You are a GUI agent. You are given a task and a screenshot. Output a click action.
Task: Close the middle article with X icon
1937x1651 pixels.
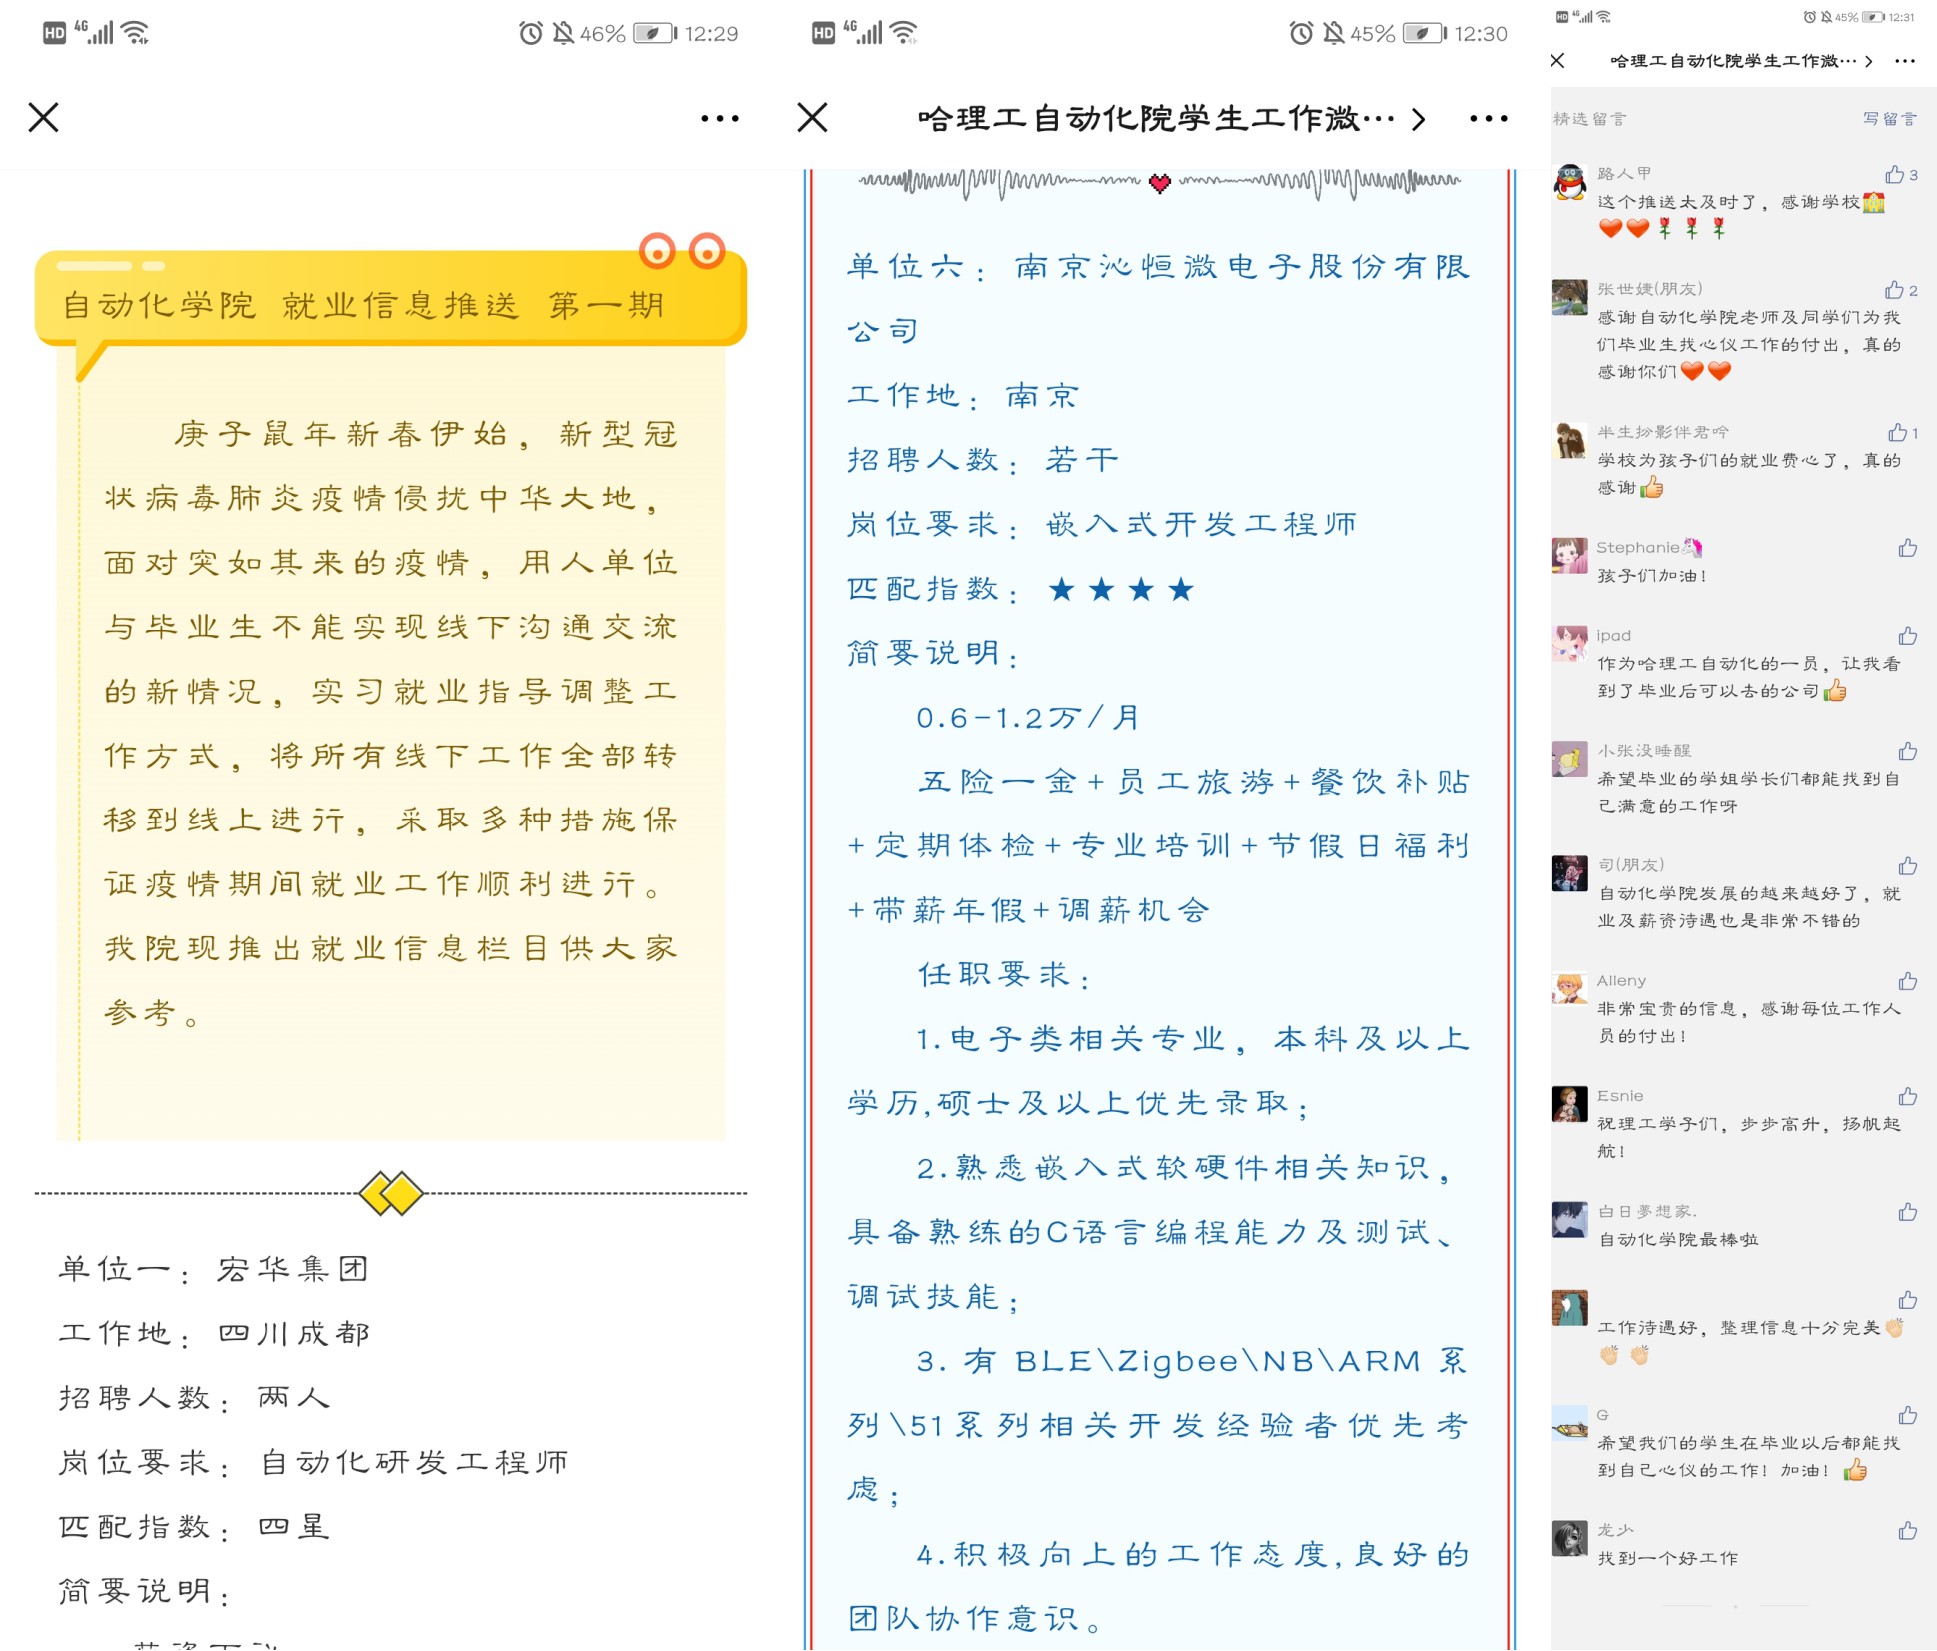click(x=812, y=118)
